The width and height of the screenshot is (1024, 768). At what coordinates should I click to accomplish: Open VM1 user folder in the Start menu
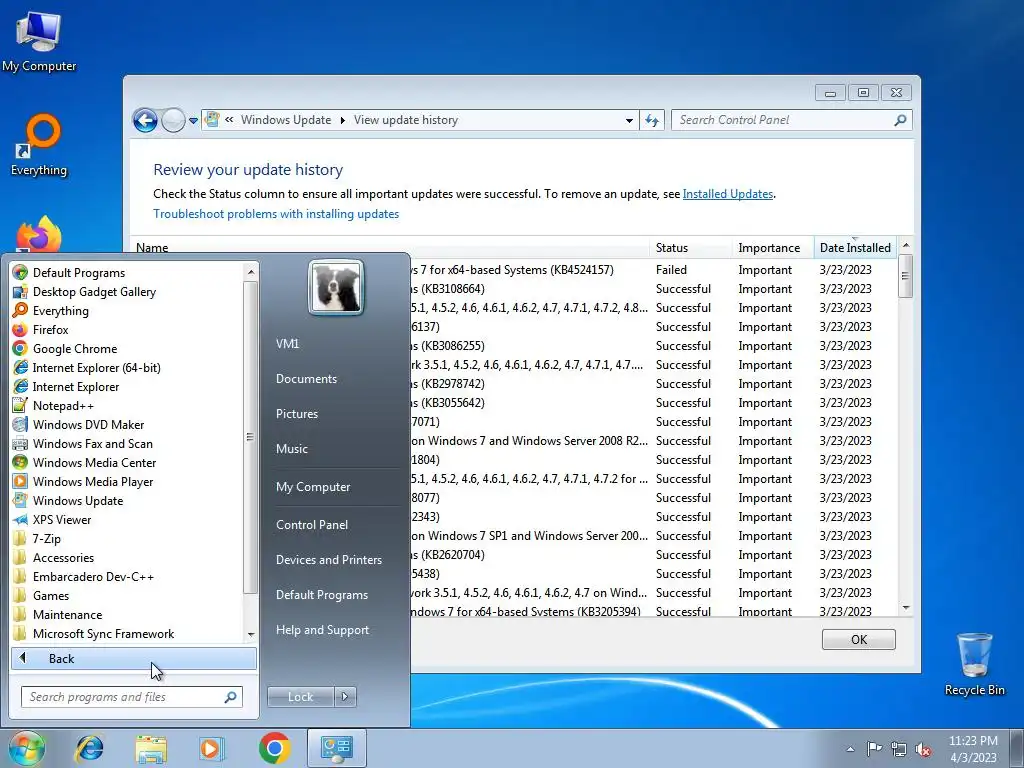tap(287, 344)
